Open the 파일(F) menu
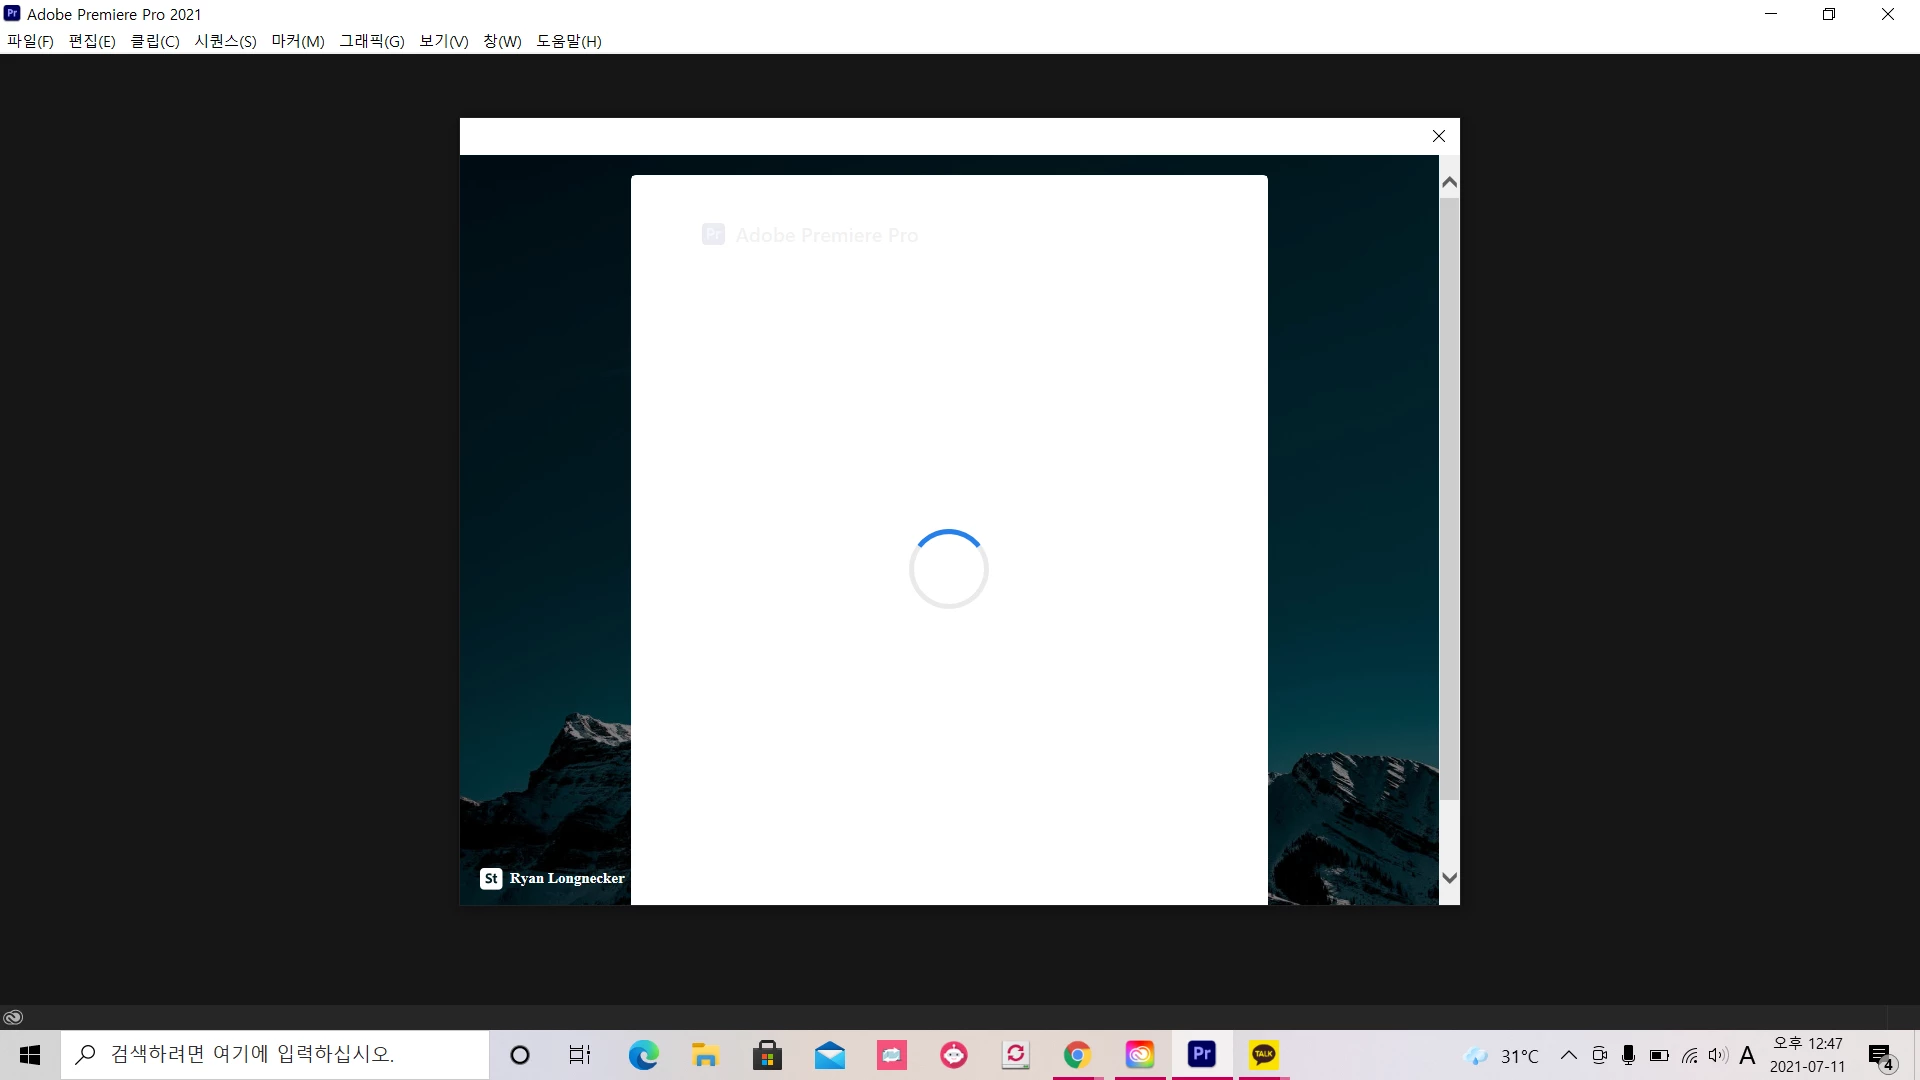 [30, 41]
